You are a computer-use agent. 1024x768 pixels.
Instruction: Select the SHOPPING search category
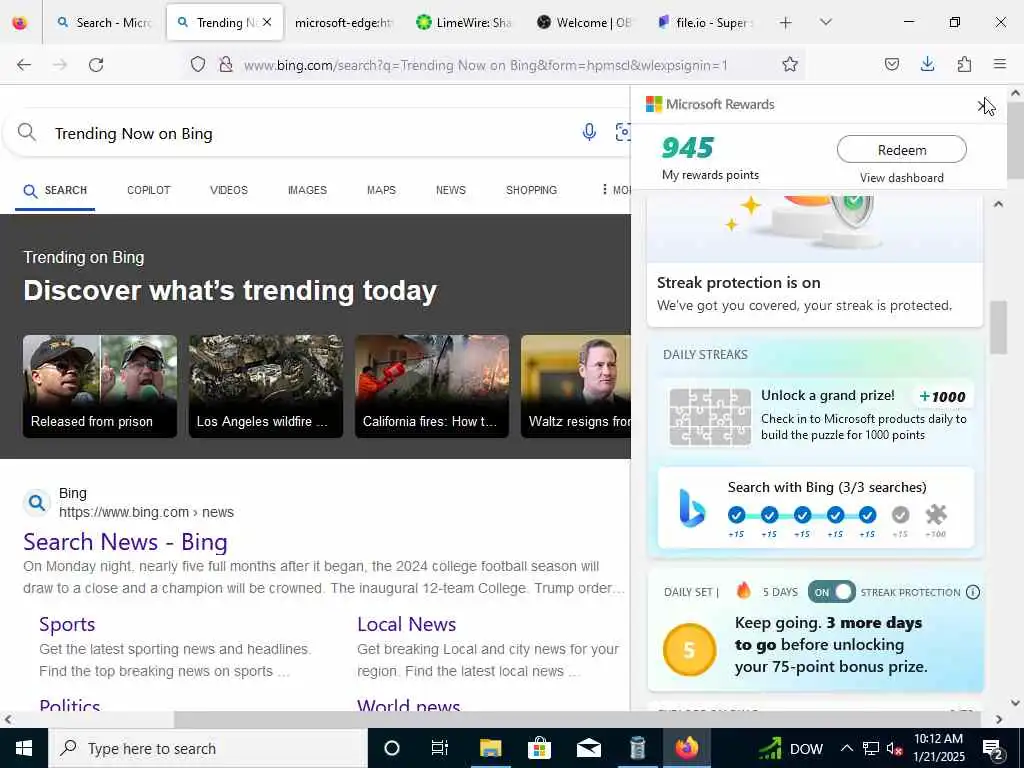(531, 190)
